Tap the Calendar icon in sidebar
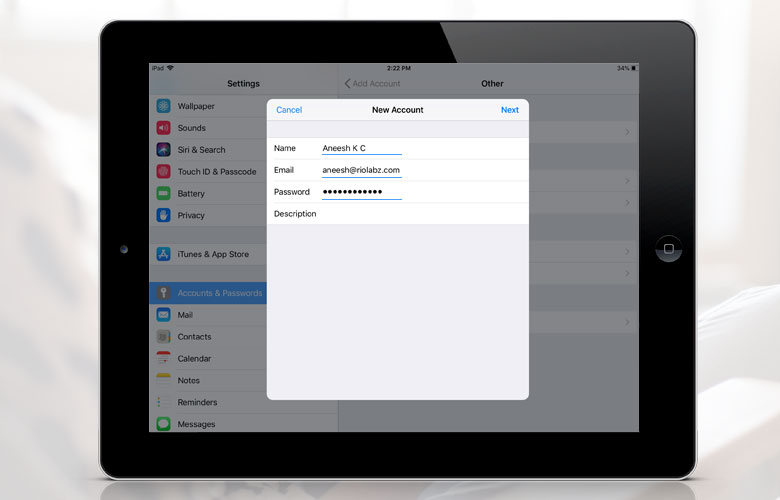 point(163,359)
